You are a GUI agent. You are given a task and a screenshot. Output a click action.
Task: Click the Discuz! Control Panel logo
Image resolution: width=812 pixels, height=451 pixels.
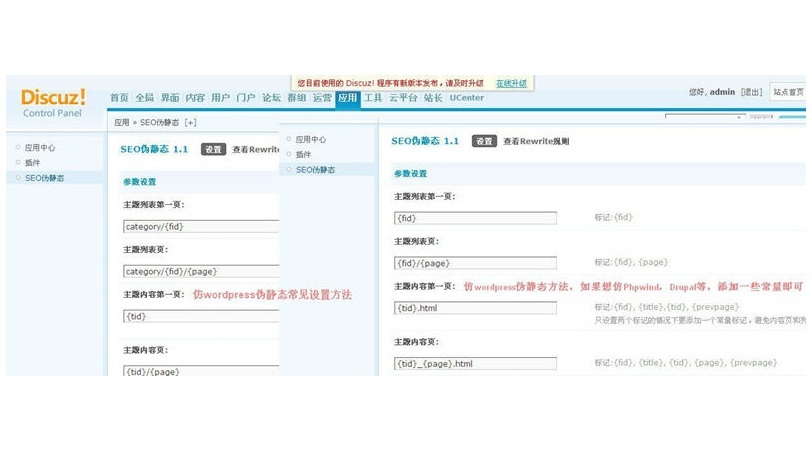click(52, 103)
